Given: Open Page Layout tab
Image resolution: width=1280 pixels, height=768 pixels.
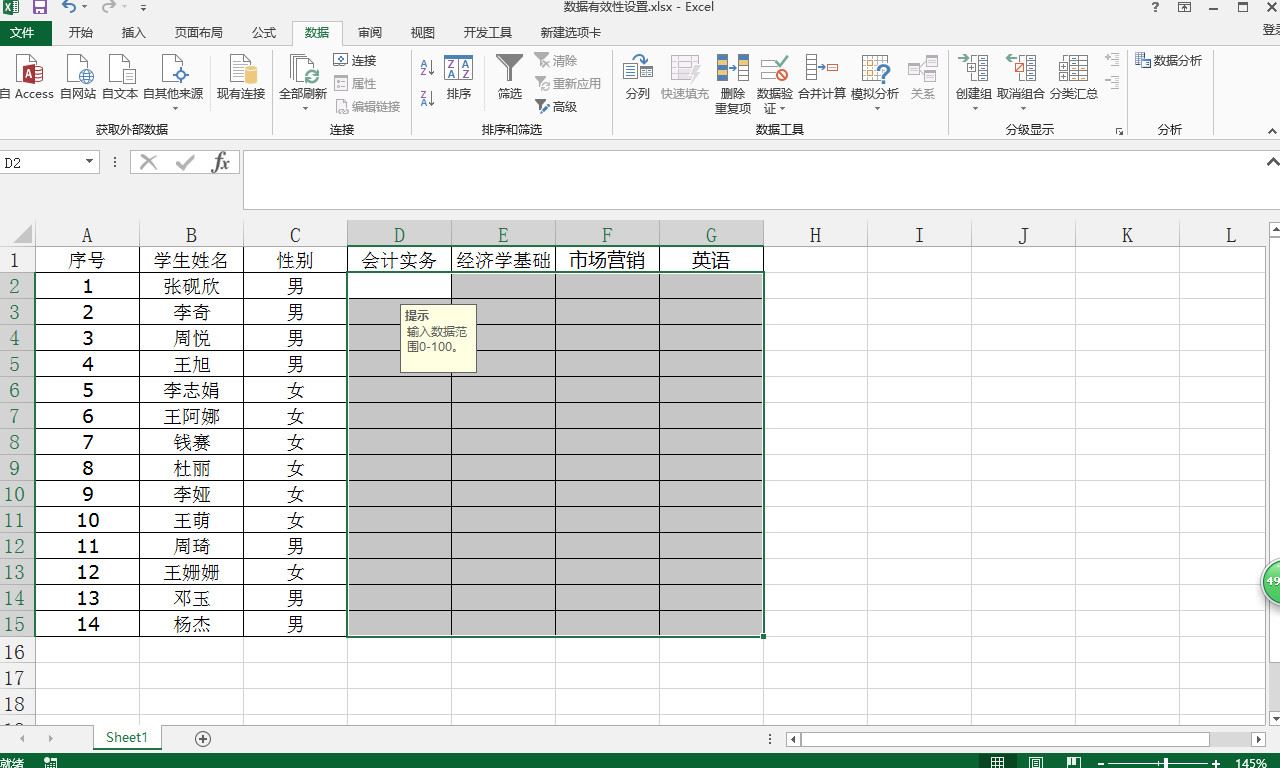Looking at the screenshot, I should click(x=199, y=32).
